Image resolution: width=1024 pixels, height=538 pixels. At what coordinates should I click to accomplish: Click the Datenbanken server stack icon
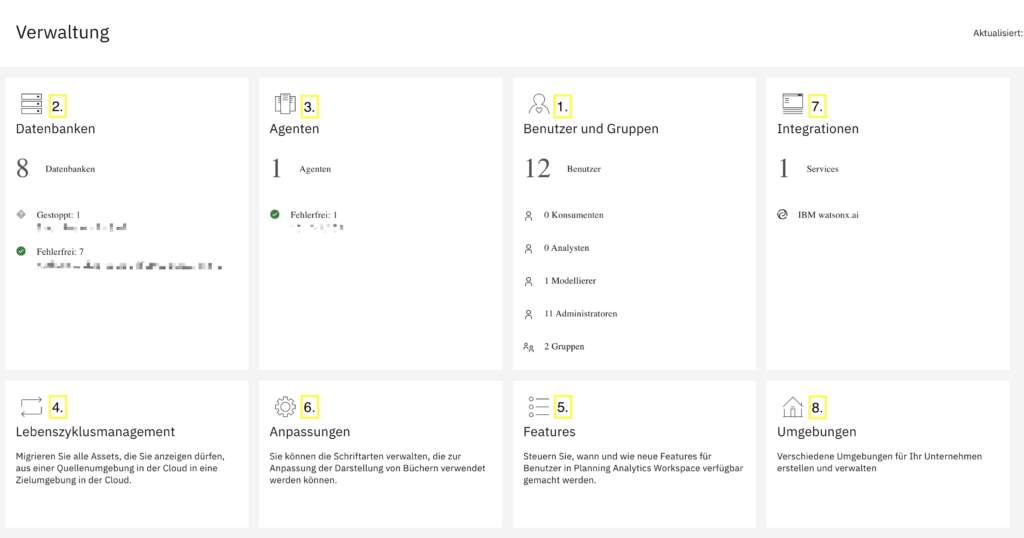31,104
